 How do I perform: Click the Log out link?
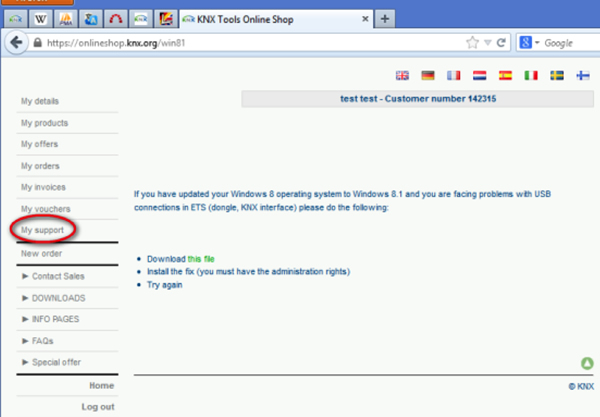(x=98, y=407)
